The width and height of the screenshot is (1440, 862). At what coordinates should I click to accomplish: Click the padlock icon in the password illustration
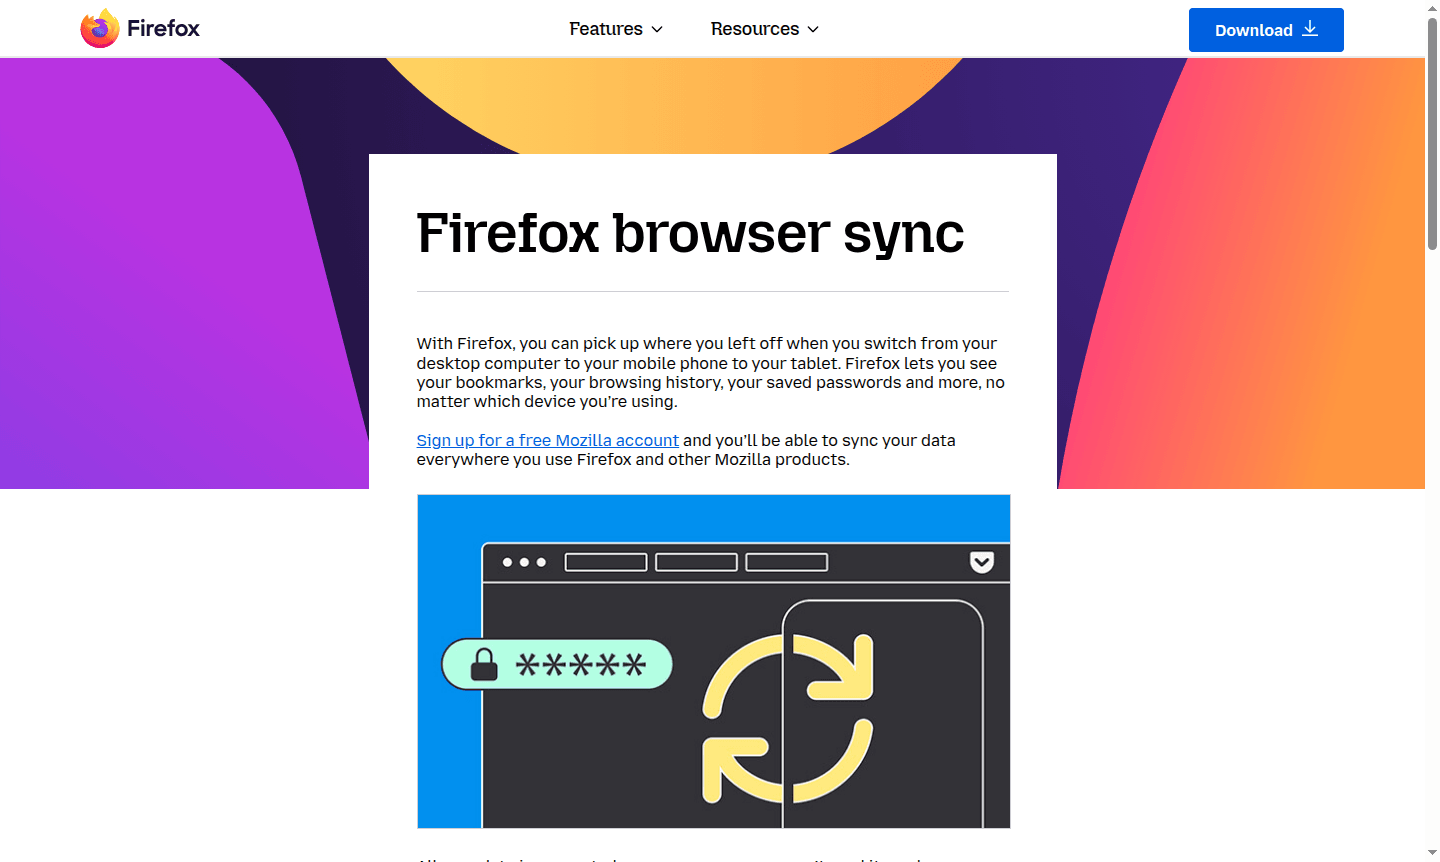pyautogui.click(x=483, y=663)
